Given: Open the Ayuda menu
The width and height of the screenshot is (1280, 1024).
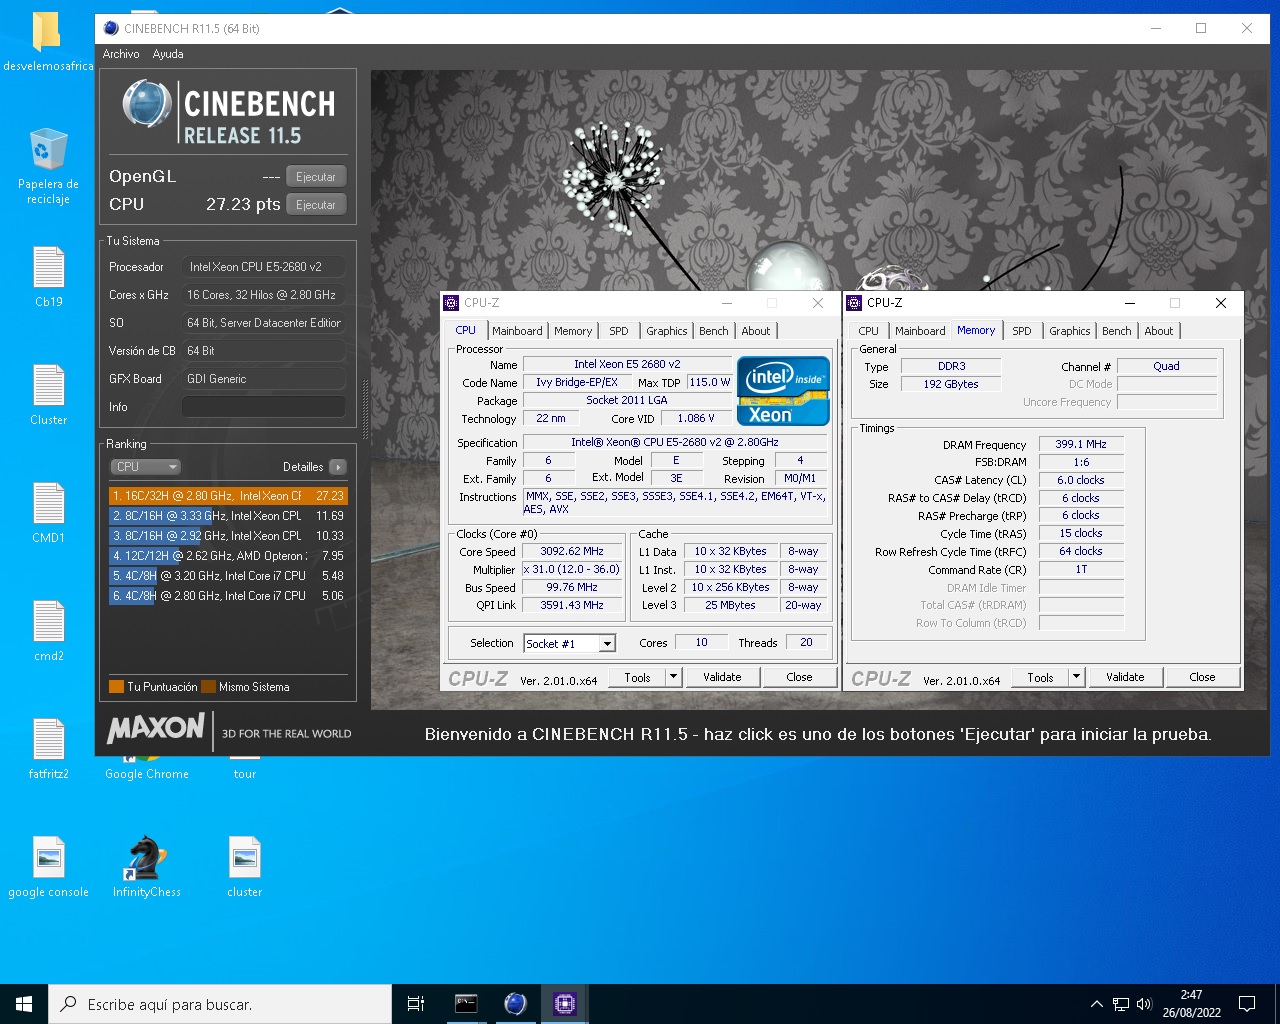Looking at the screenshot, I should coord(168,54).
